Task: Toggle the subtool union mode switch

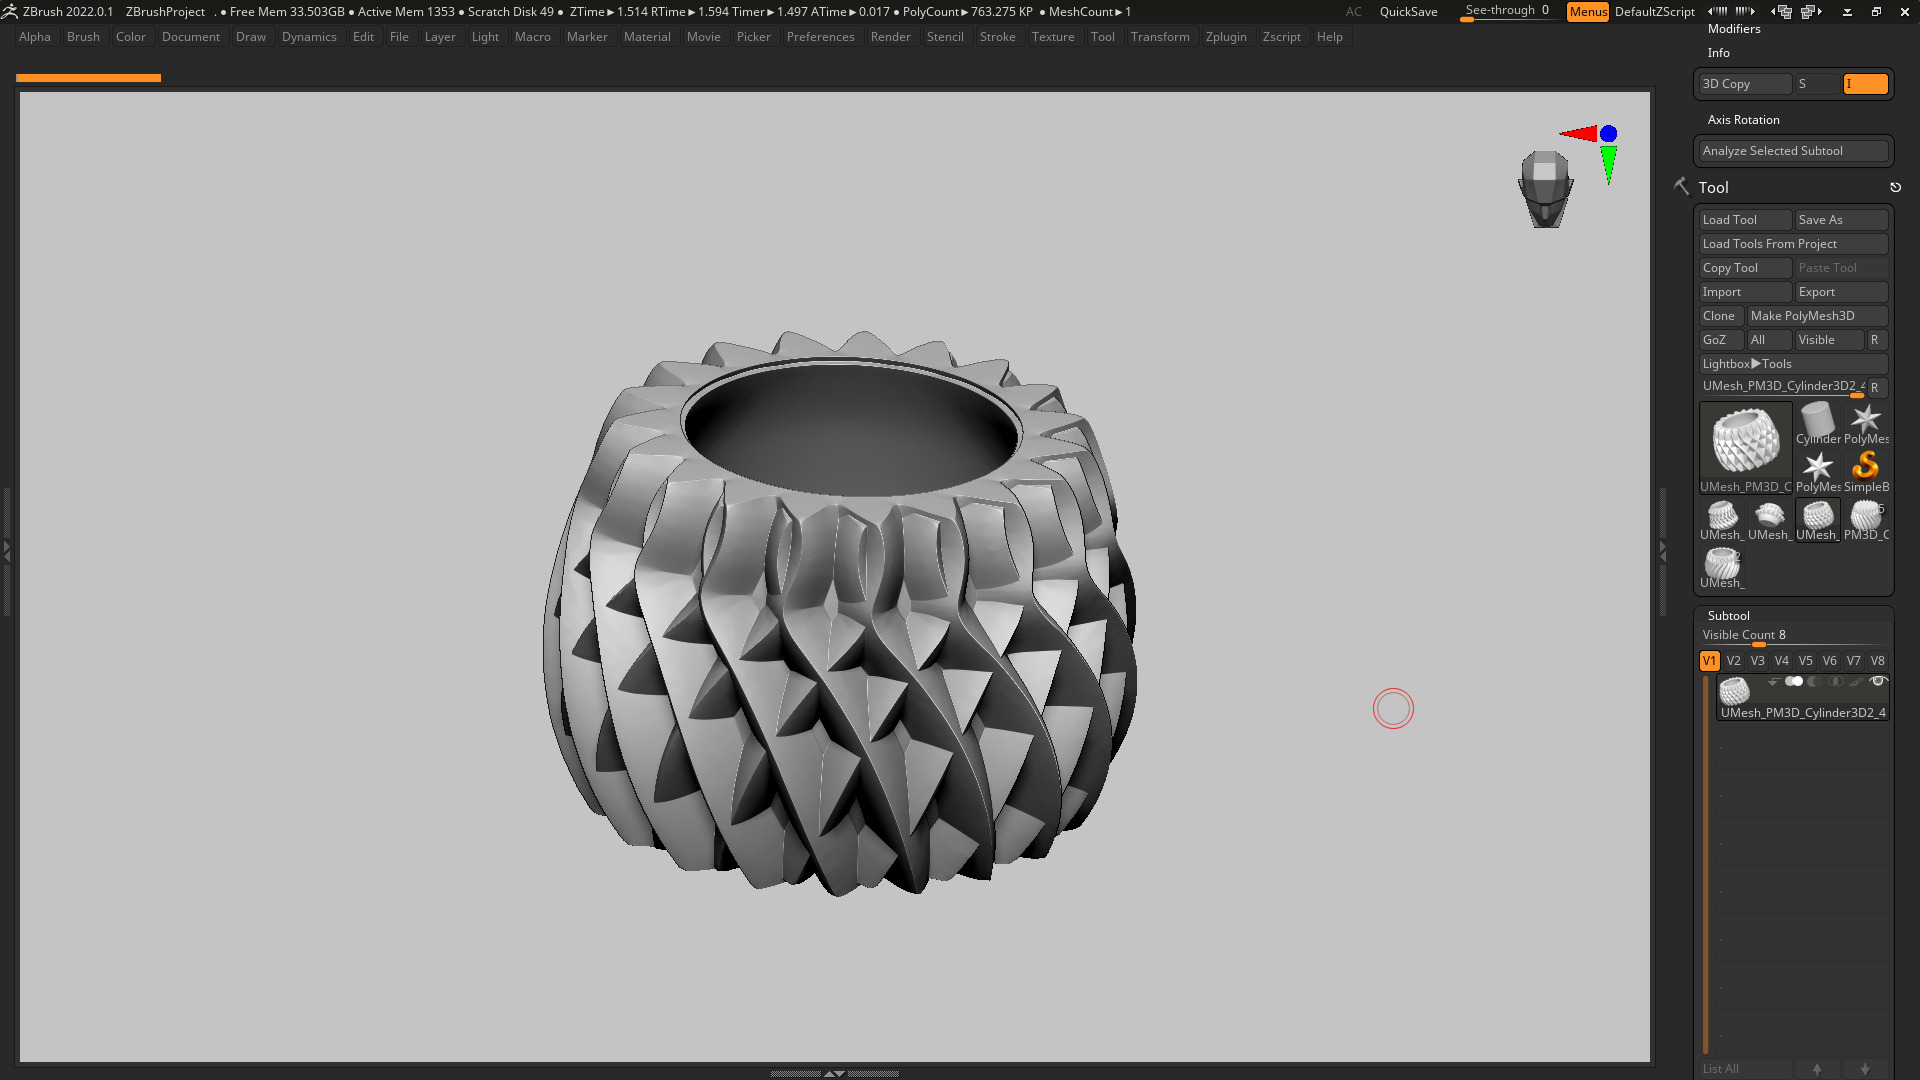Action: (x=1794, y=682)
